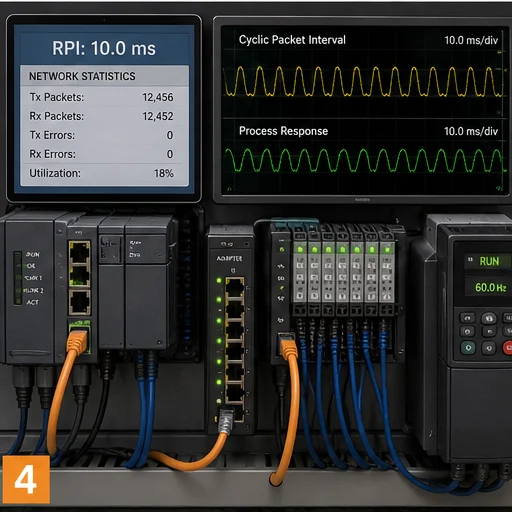This screenshot has height=512, width=512.
Task: Select the NETWORK STATISTICS title bar
Action: click(104, 76)
